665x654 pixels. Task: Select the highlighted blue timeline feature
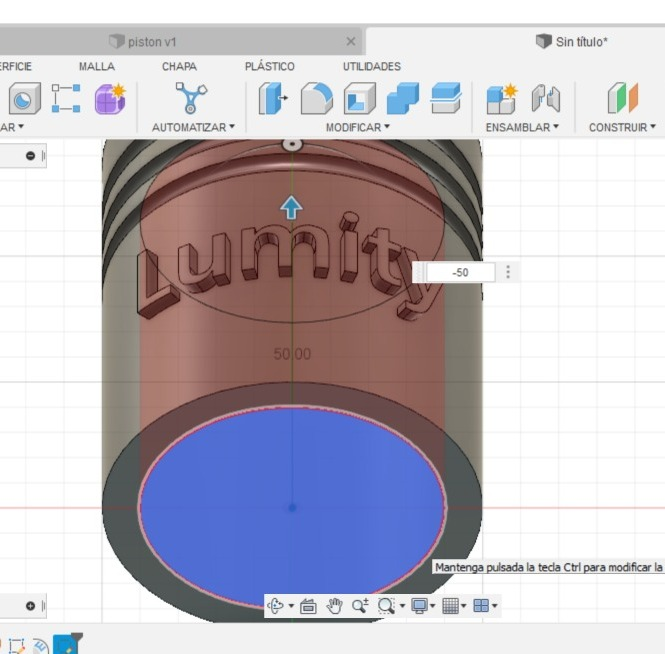[66, 644]
